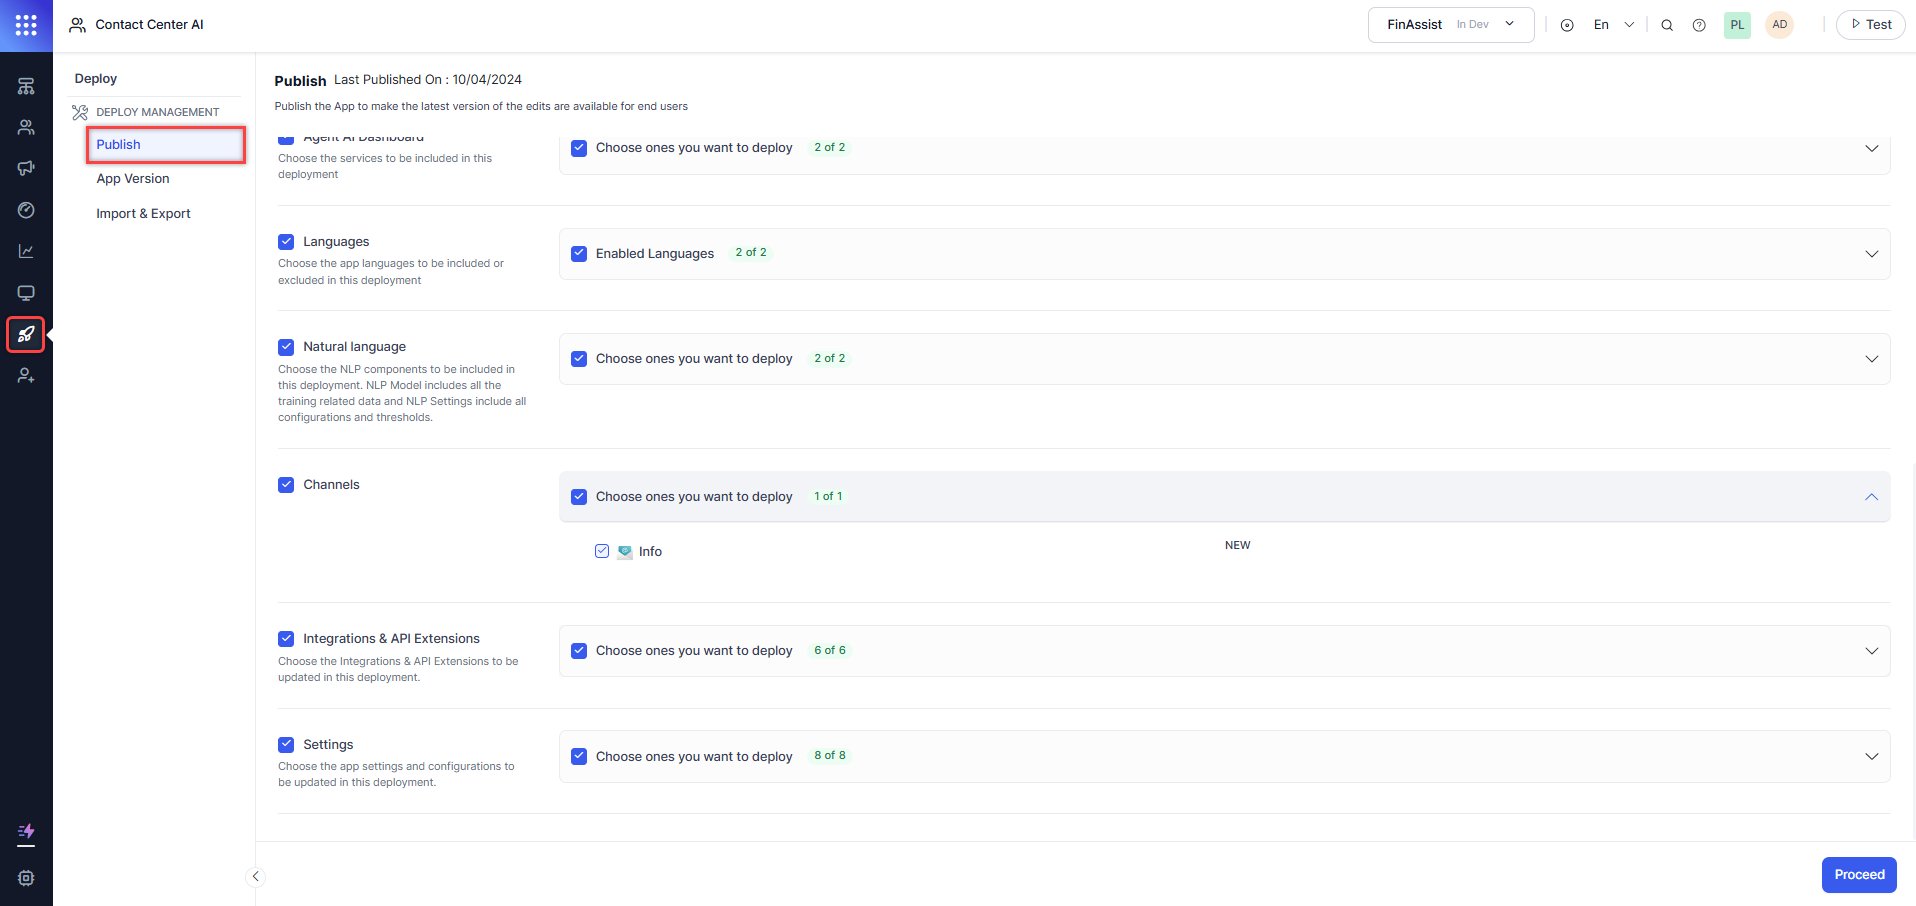Click the 6 of 6 integrations count badge
This screenshot has width=1916, height=906.
[x=830, y=650]
